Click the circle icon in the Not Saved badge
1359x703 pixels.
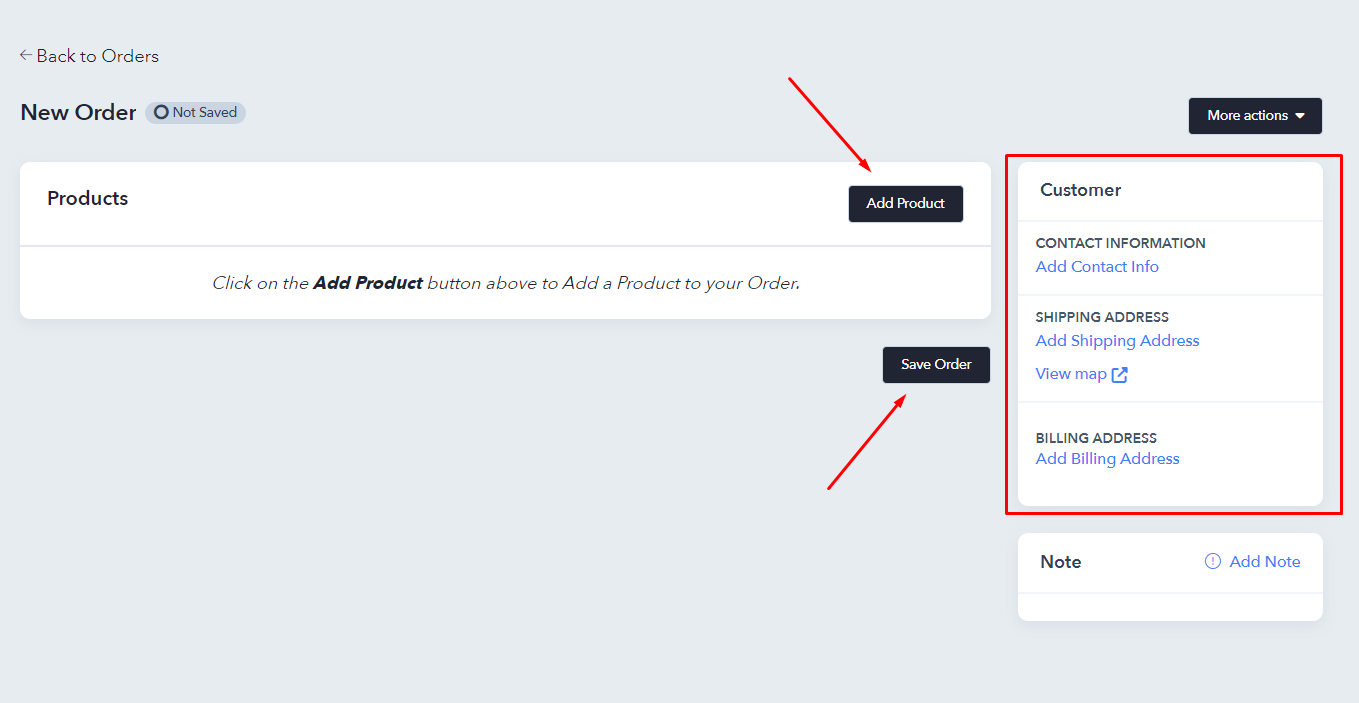[161, 112]
